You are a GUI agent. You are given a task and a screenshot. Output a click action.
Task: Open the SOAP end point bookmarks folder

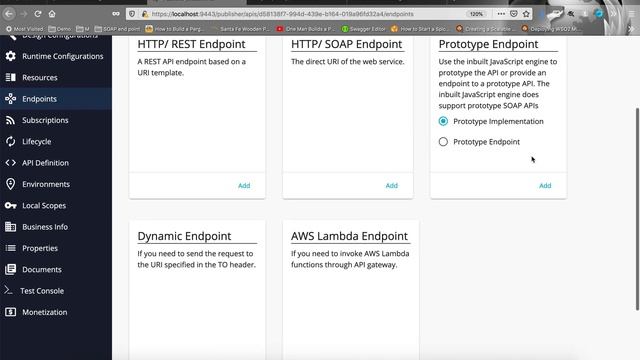(118, 29)
